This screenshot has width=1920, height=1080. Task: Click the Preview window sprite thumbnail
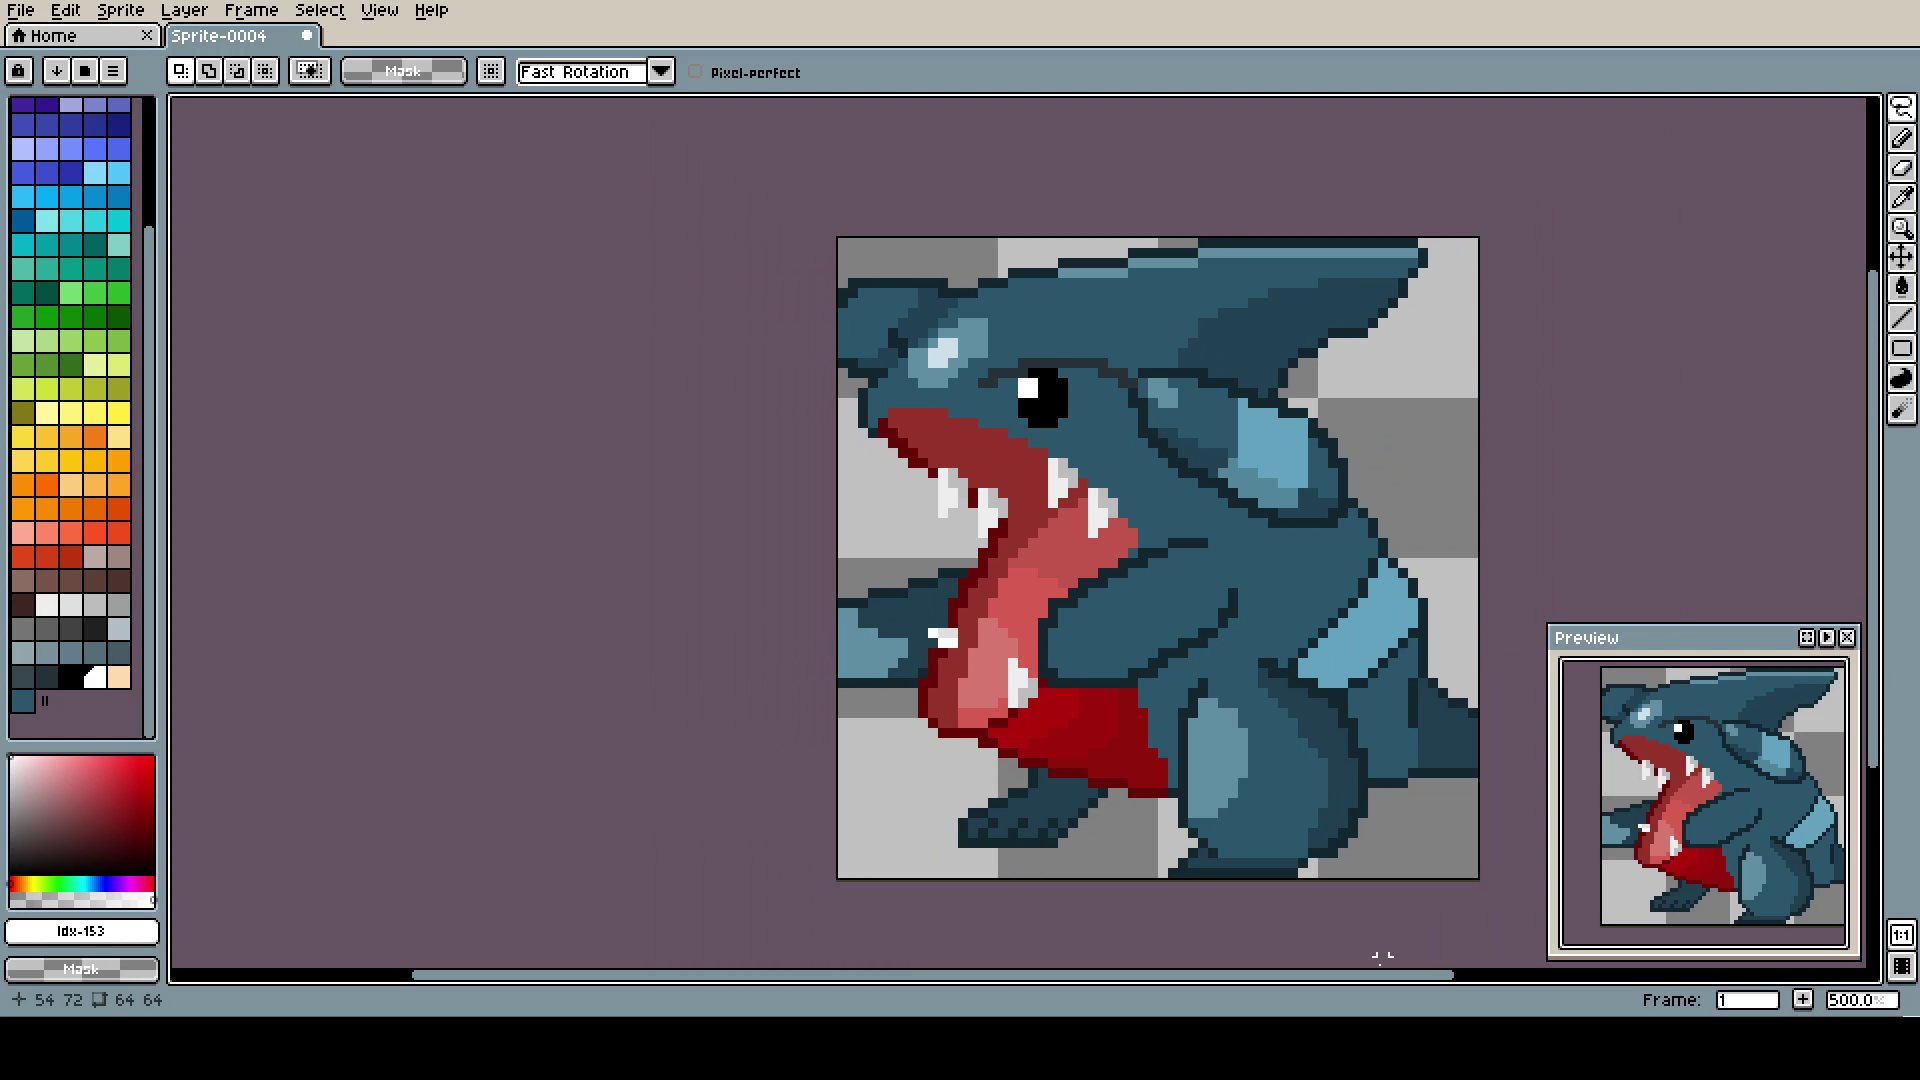[1722, 796]
